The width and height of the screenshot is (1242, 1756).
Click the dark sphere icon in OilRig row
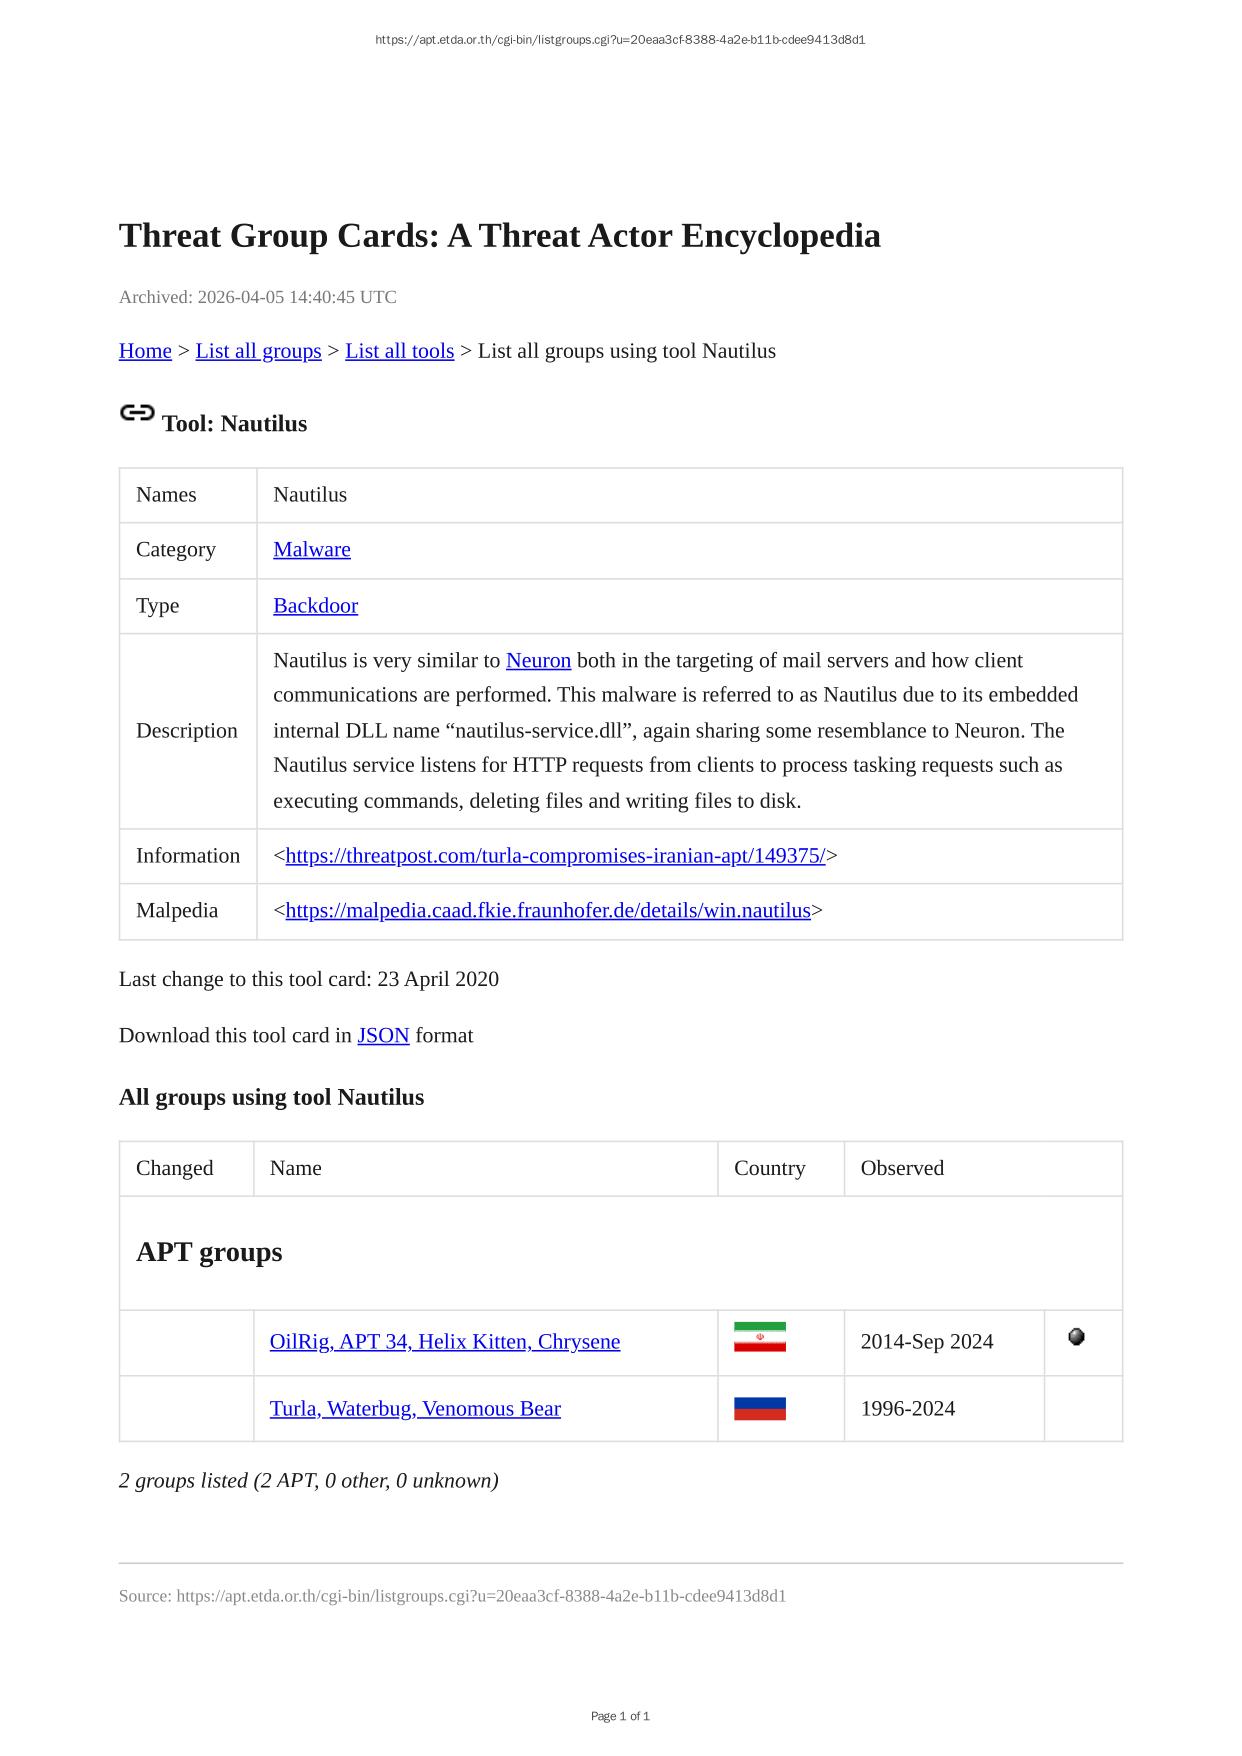[1076, 1337]
